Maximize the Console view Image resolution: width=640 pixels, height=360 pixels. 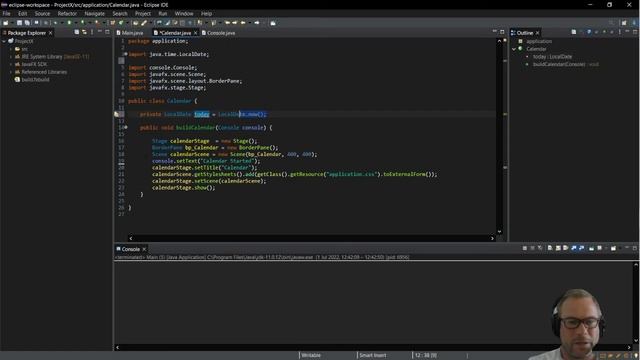tap(635, 248)
